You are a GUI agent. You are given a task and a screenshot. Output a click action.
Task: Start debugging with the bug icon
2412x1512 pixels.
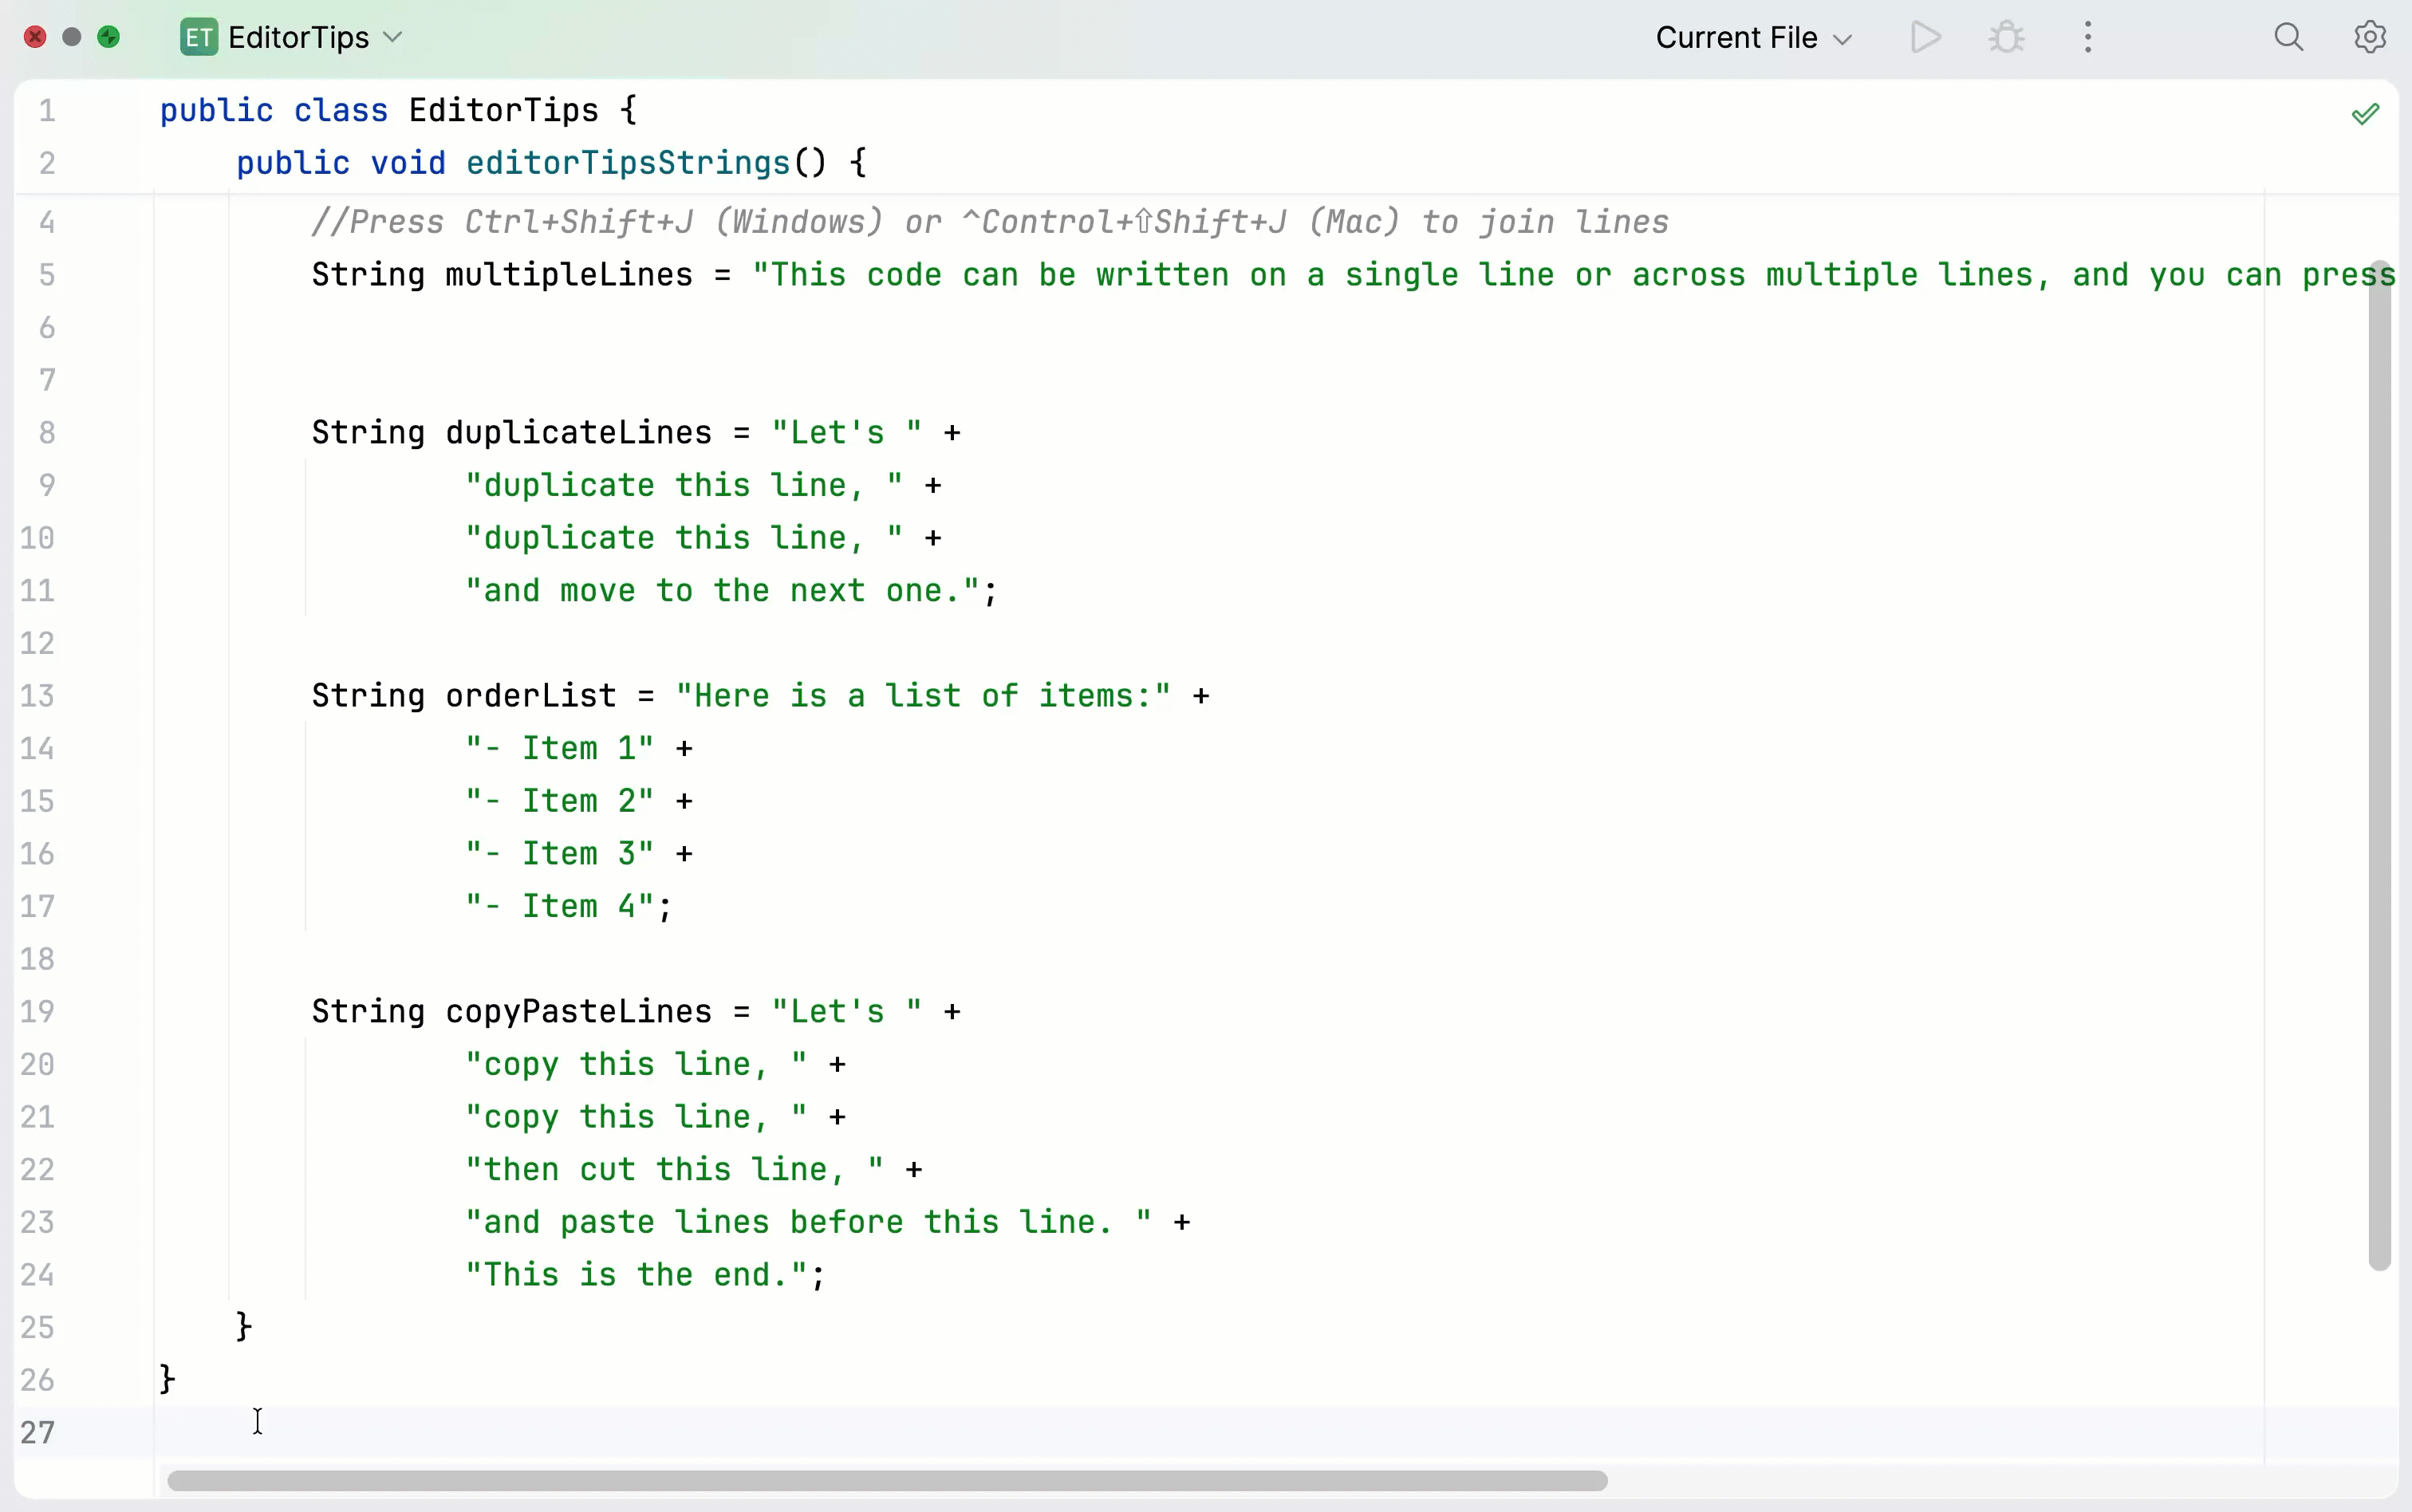coord(2006,38)
